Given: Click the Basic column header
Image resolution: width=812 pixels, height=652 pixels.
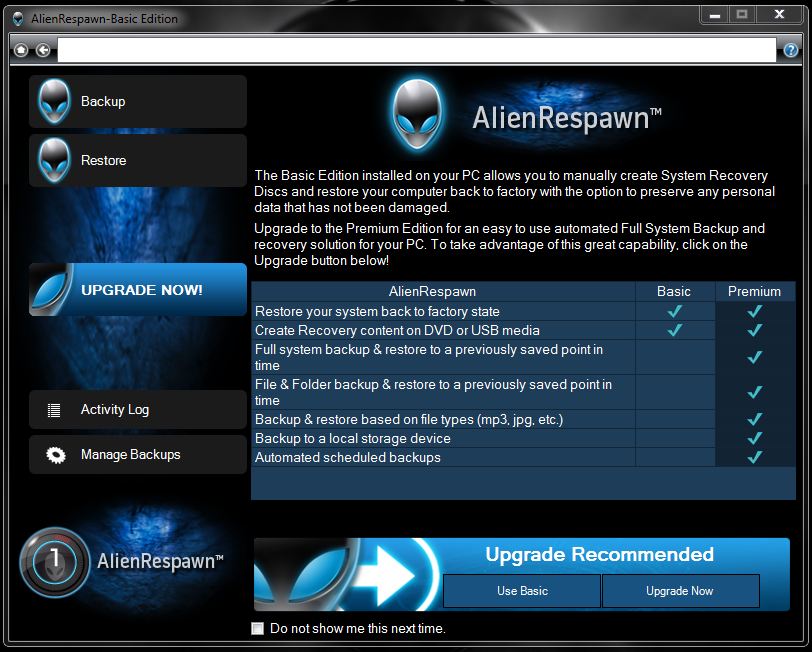Looking at the screenshot, I should pyautogui.click(x=674, y=292).
